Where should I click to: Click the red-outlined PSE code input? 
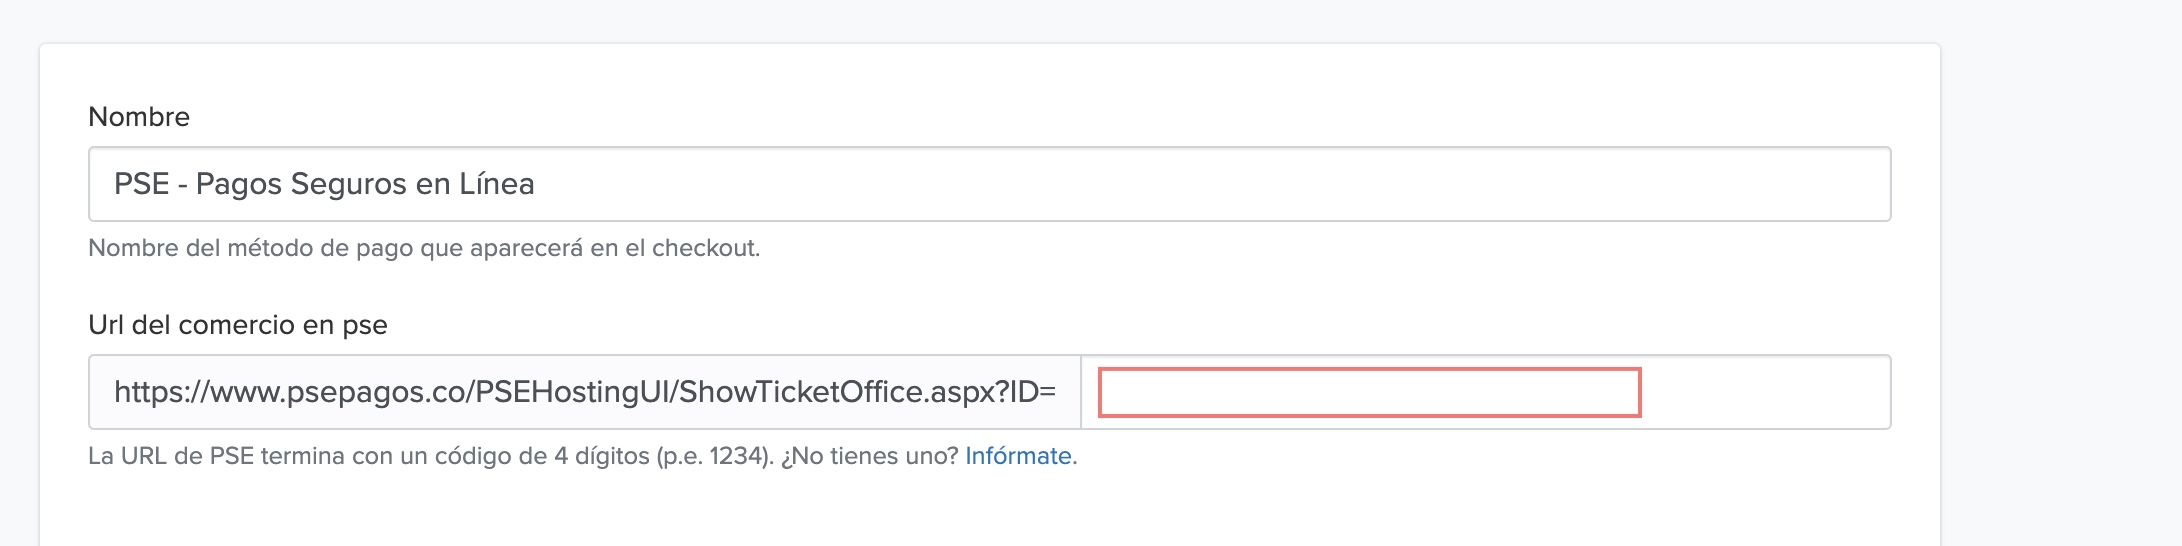(1369, 392)
